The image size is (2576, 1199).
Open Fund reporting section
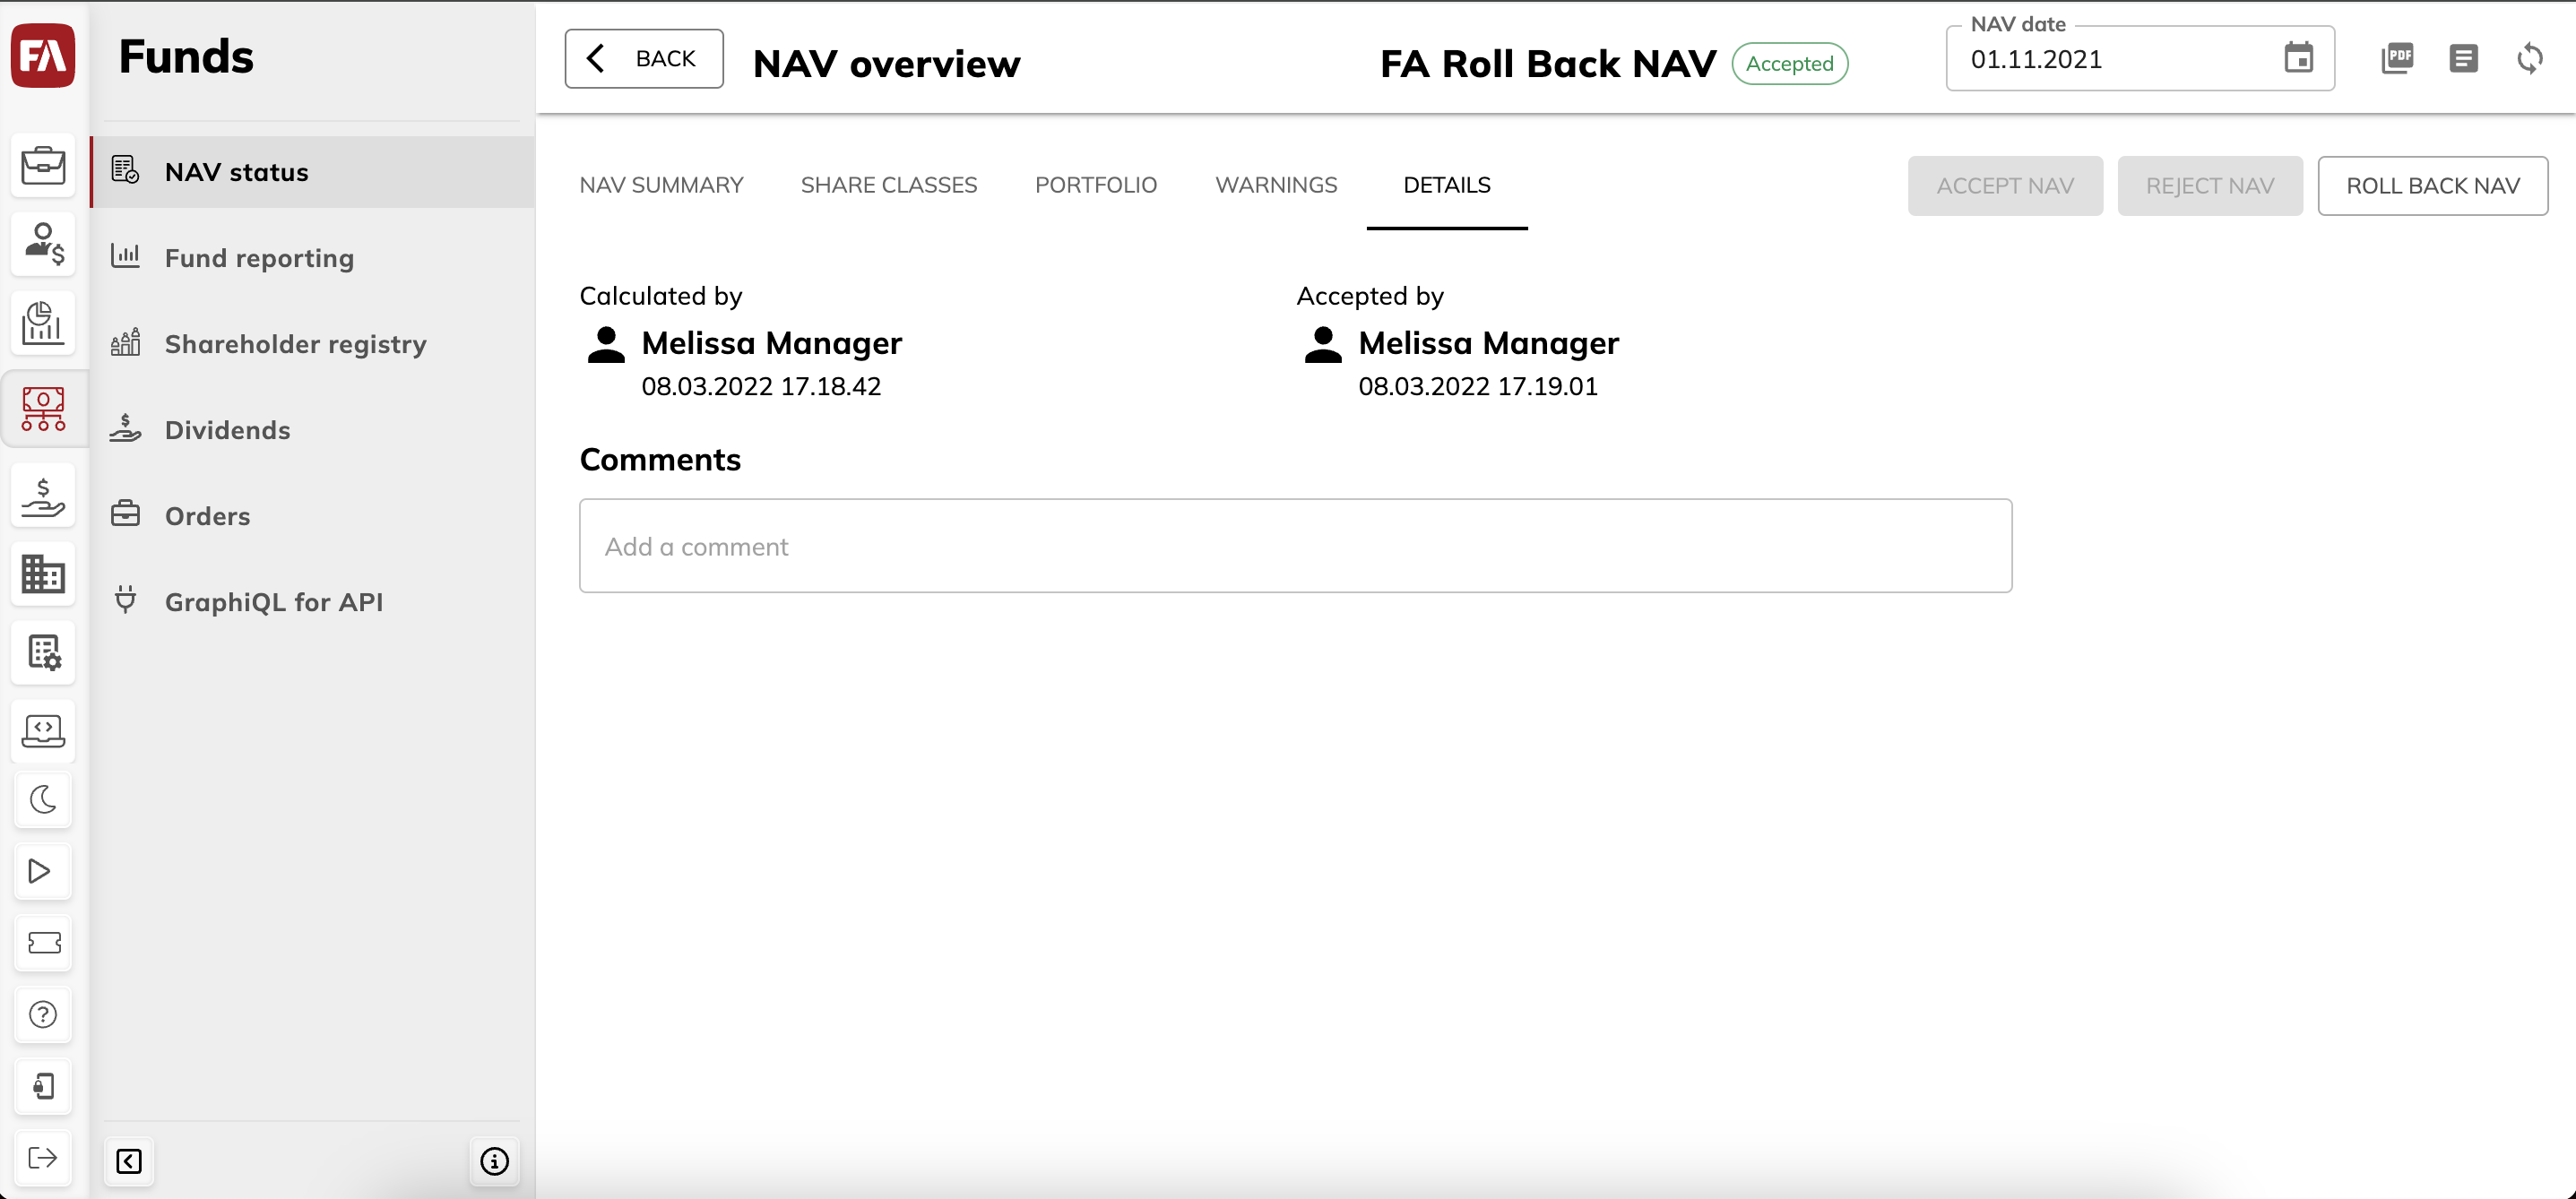[258, 256]
